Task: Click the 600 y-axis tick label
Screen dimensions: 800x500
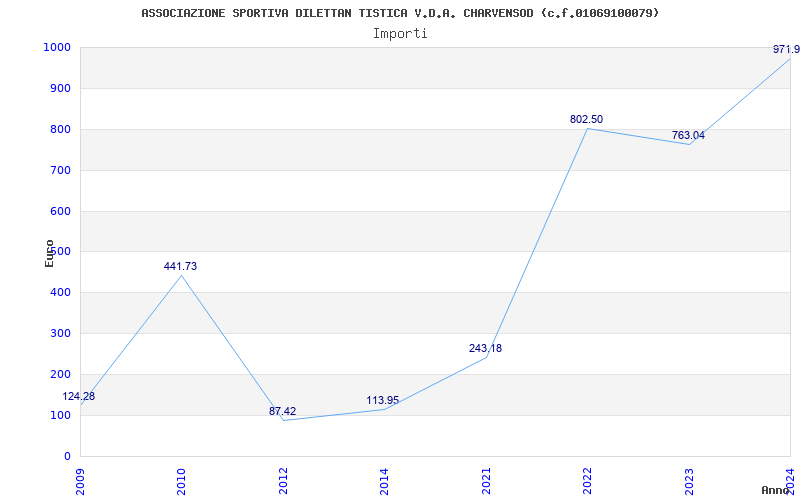Action: (x=59, y=211)
